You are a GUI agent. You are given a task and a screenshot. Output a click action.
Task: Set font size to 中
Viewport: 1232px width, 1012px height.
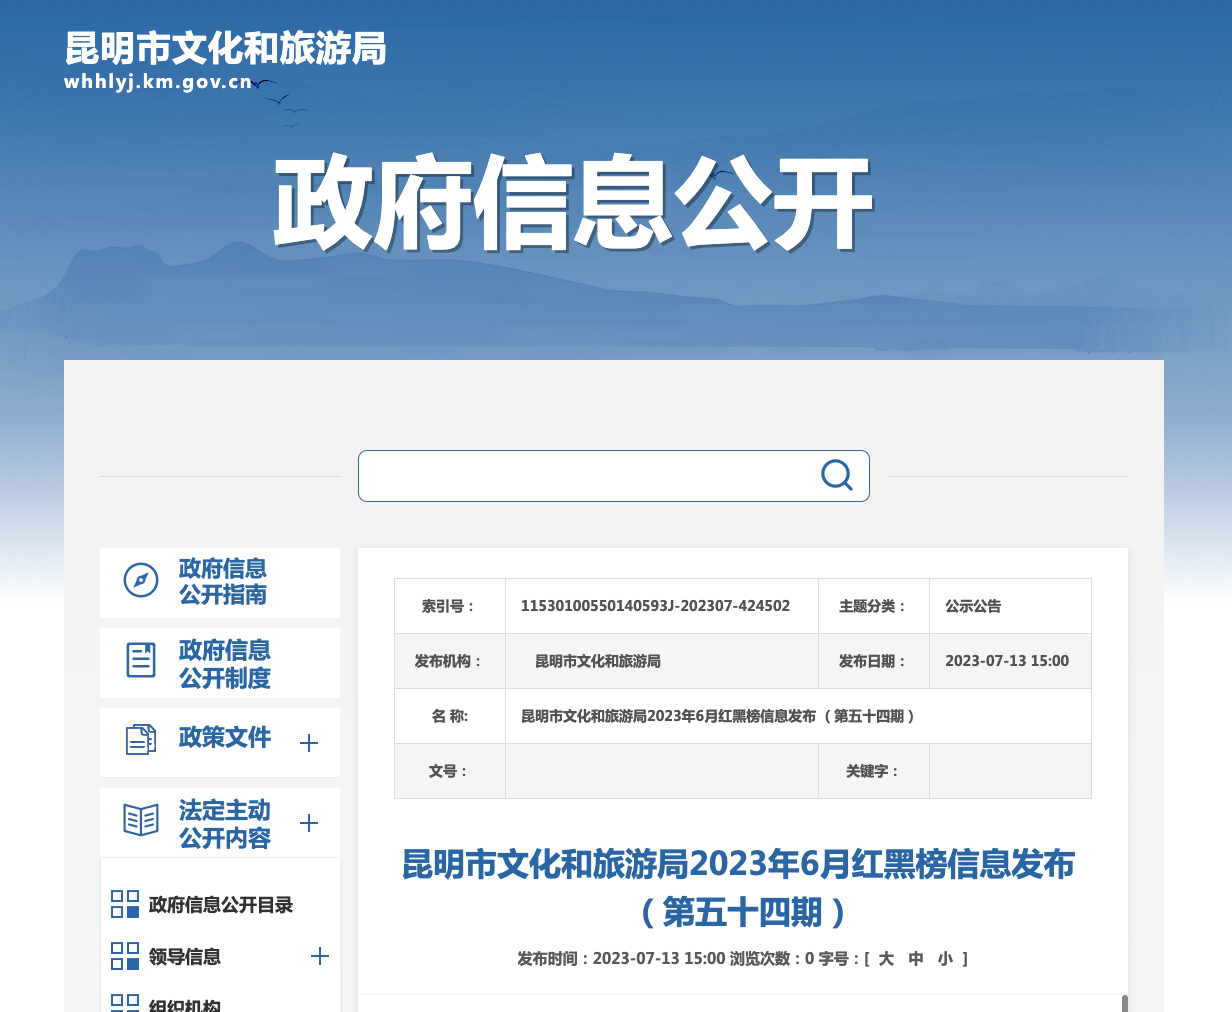(x=916, y=959)
